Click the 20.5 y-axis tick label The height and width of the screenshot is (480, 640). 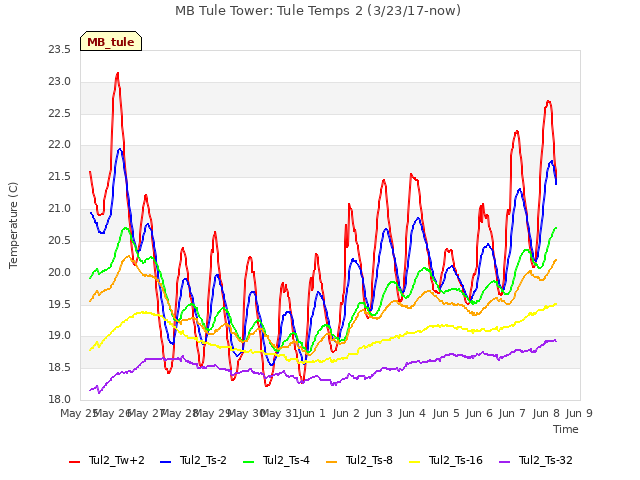[x=60, y=240]
